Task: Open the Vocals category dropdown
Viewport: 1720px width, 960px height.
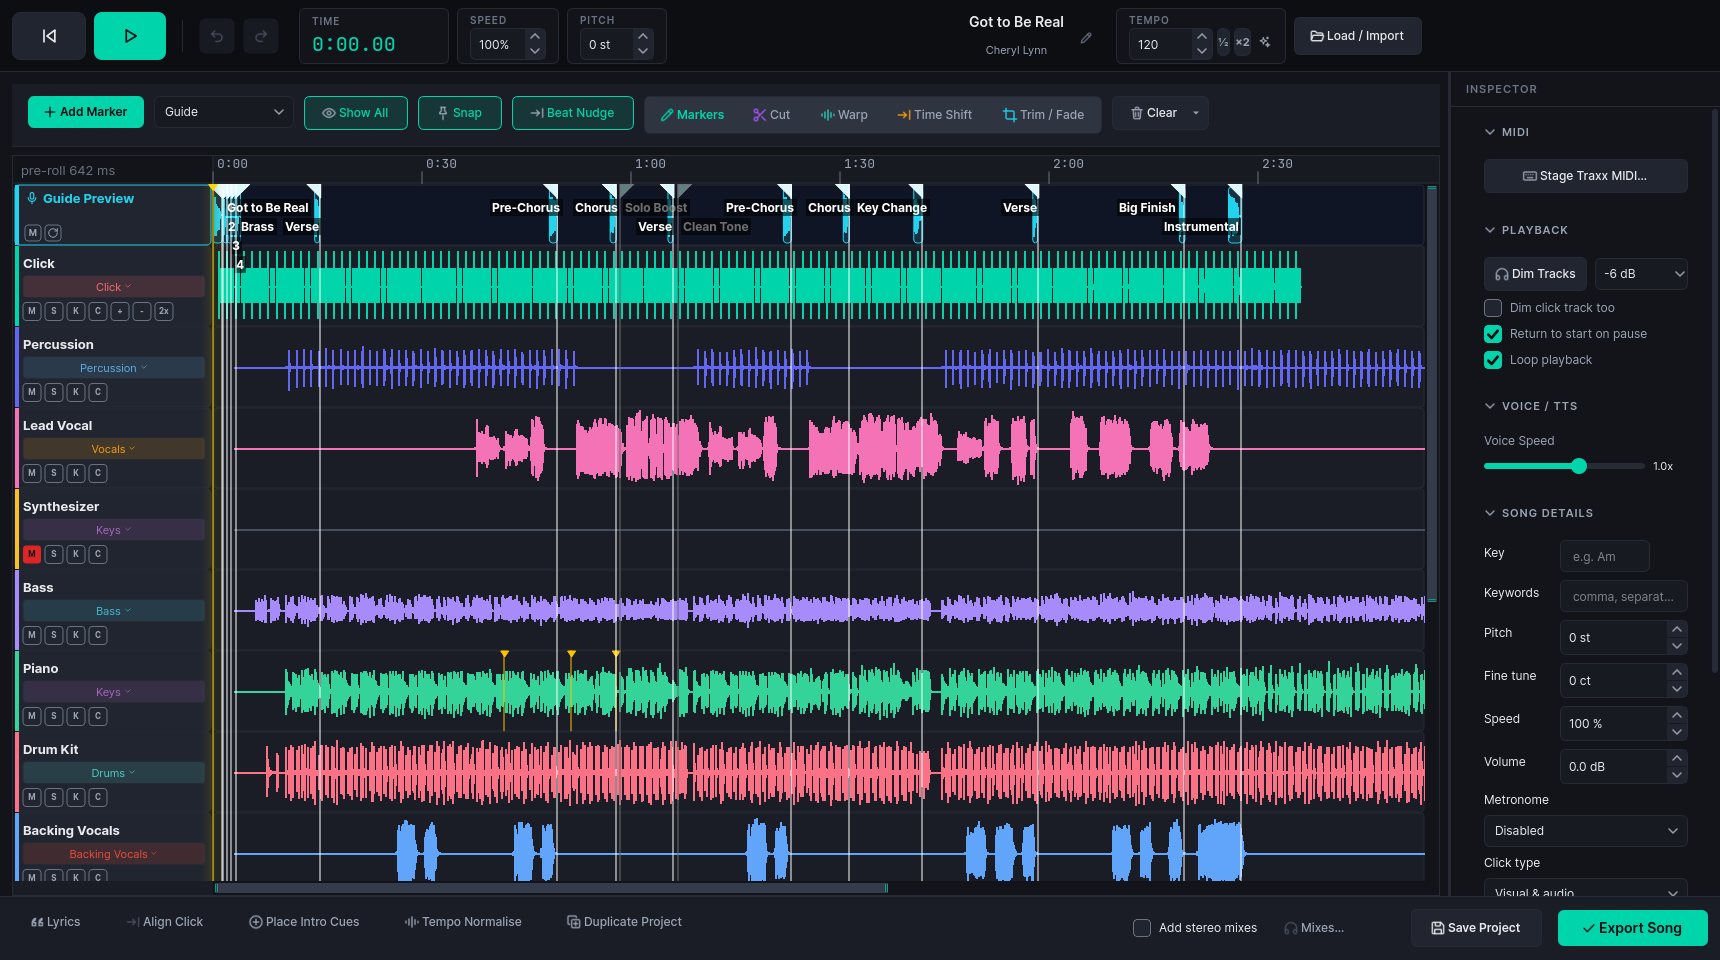Action: 114,449
